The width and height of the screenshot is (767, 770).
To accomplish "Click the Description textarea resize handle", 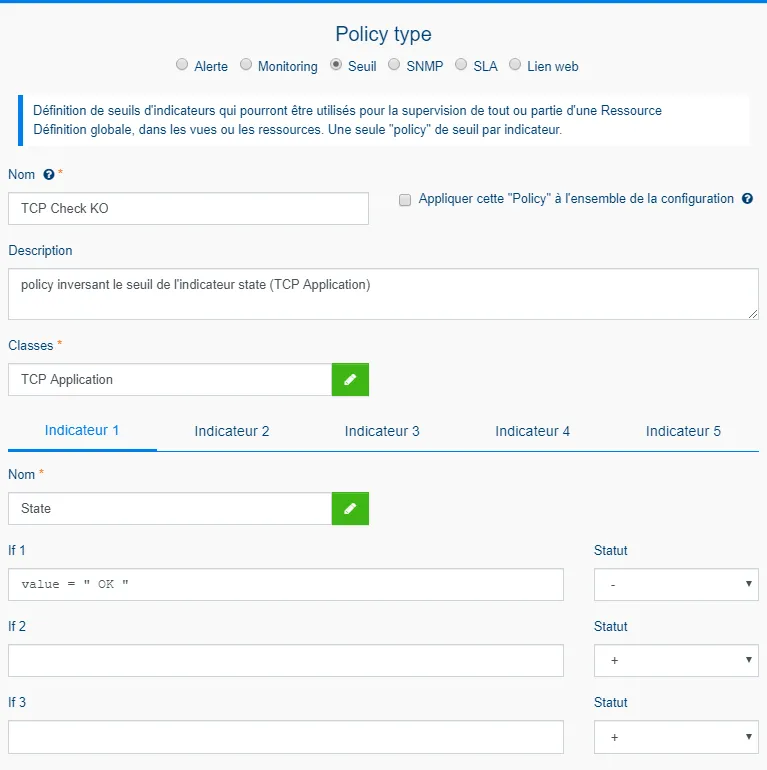I will [x=753, y=314].
